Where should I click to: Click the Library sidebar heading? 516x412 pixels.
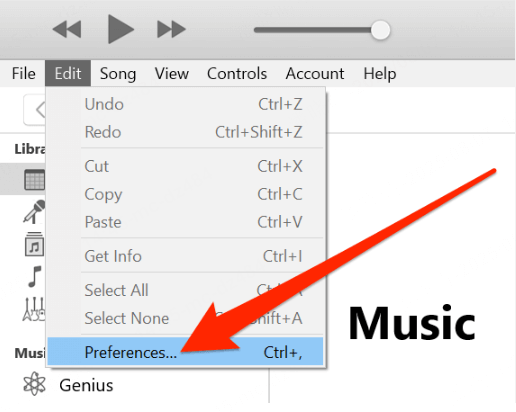(30, 149)
